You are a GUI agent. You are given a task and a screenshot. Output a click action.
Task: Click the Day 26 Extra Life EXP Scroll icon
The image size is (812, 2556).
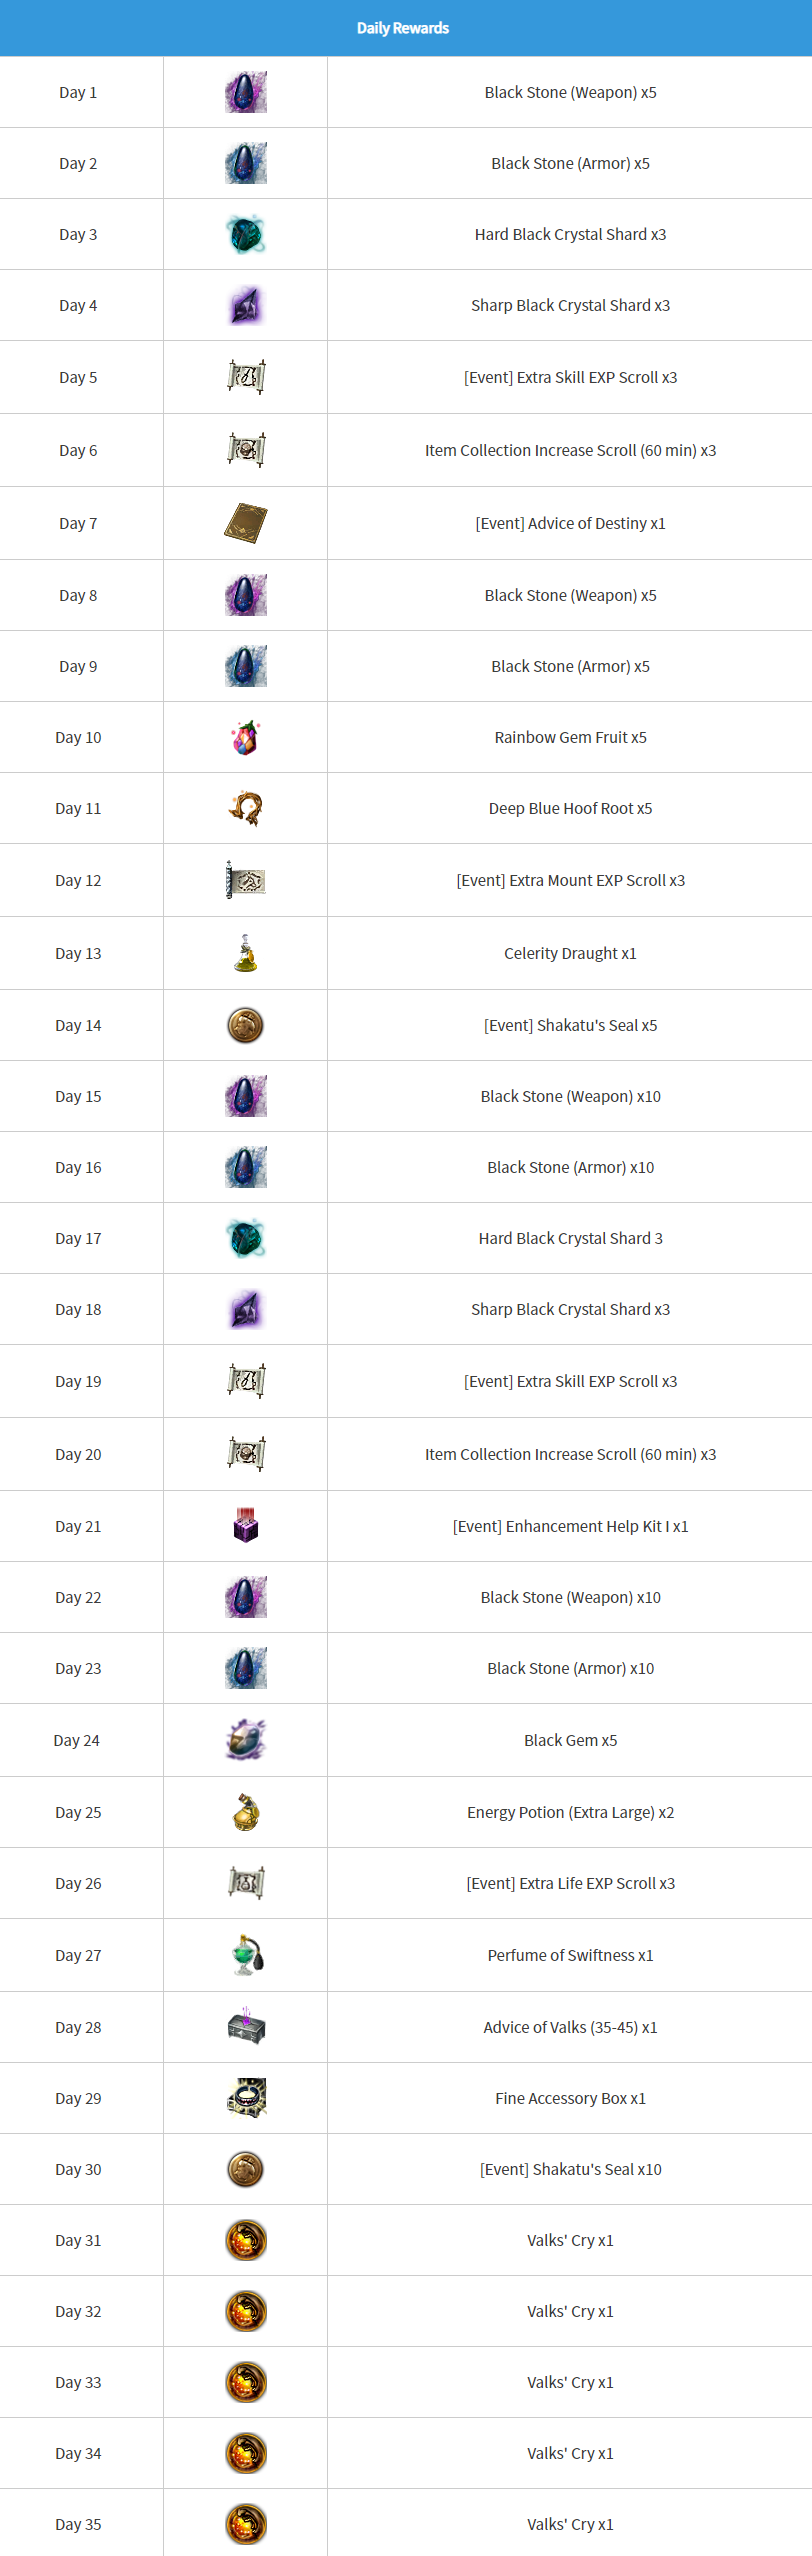(245, 1883)
